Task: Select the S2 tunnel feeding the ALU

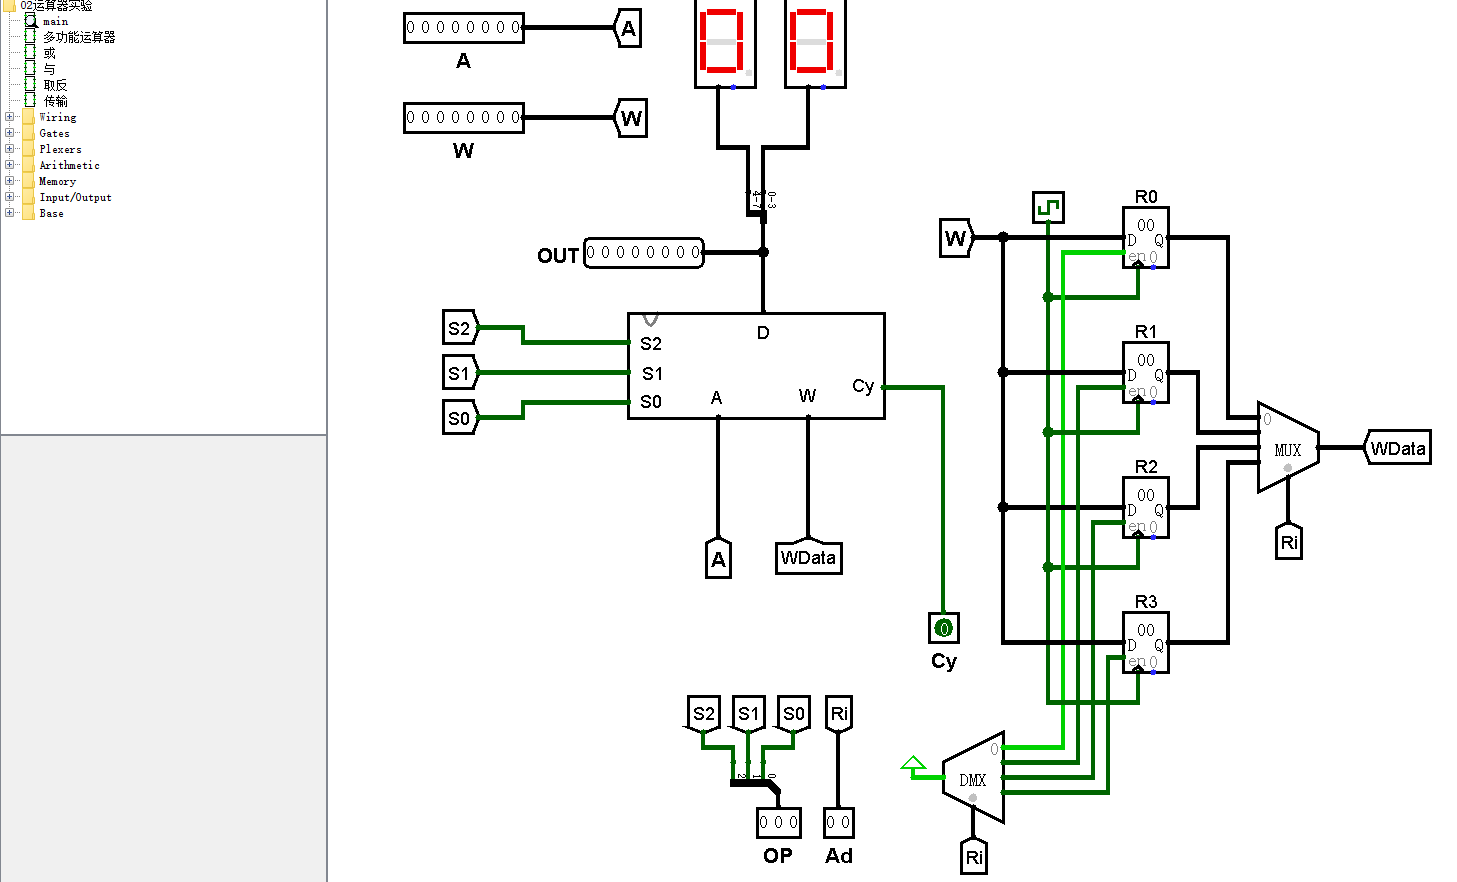Action: [x=461, y=328]
